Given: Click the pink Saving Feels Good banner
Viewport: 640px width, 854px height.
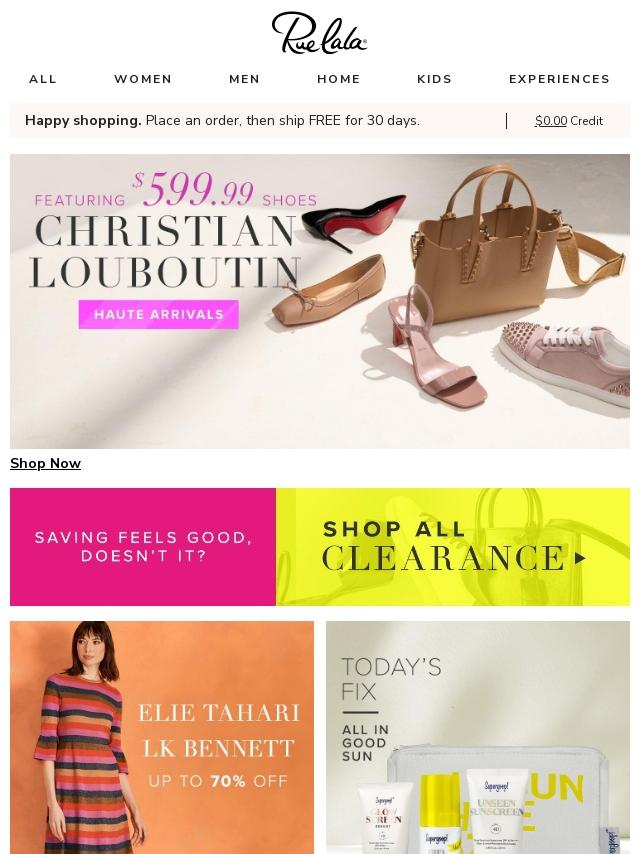Looking at the screenshot, I should [143, 547].
